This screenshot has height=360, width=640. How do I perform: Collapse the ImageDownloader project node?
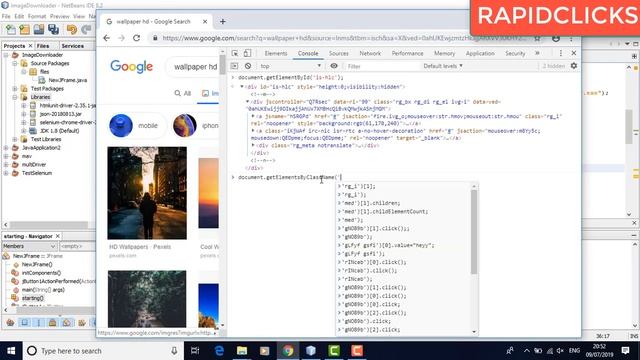coord(6,55)
